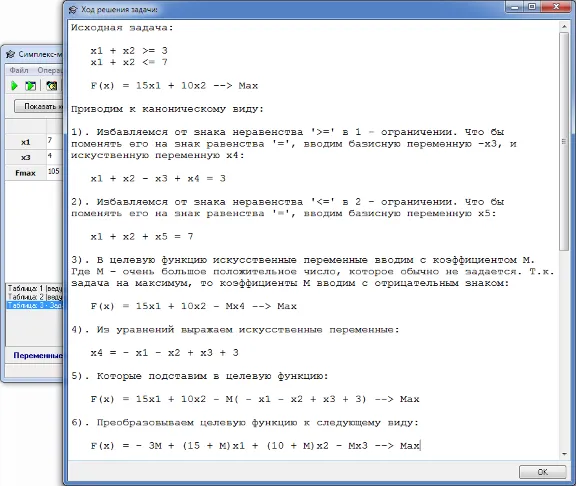
Task: Click the Показать button in the background window
Action: 39,106
